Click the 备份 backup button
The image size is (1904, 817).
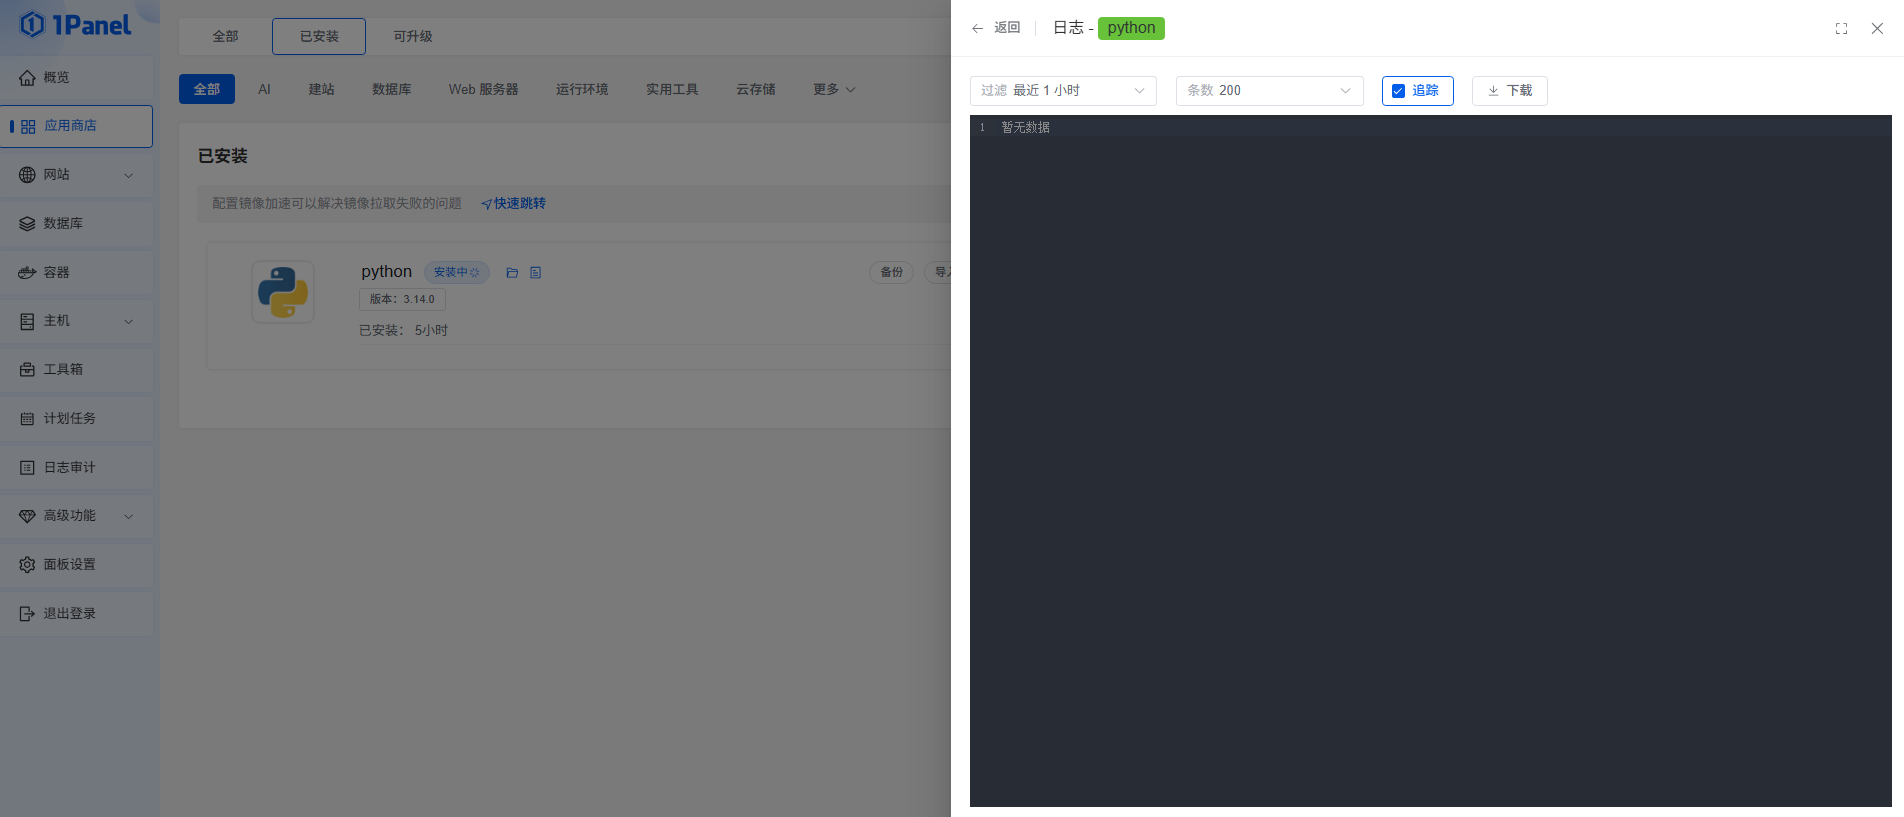click(891, 273)
